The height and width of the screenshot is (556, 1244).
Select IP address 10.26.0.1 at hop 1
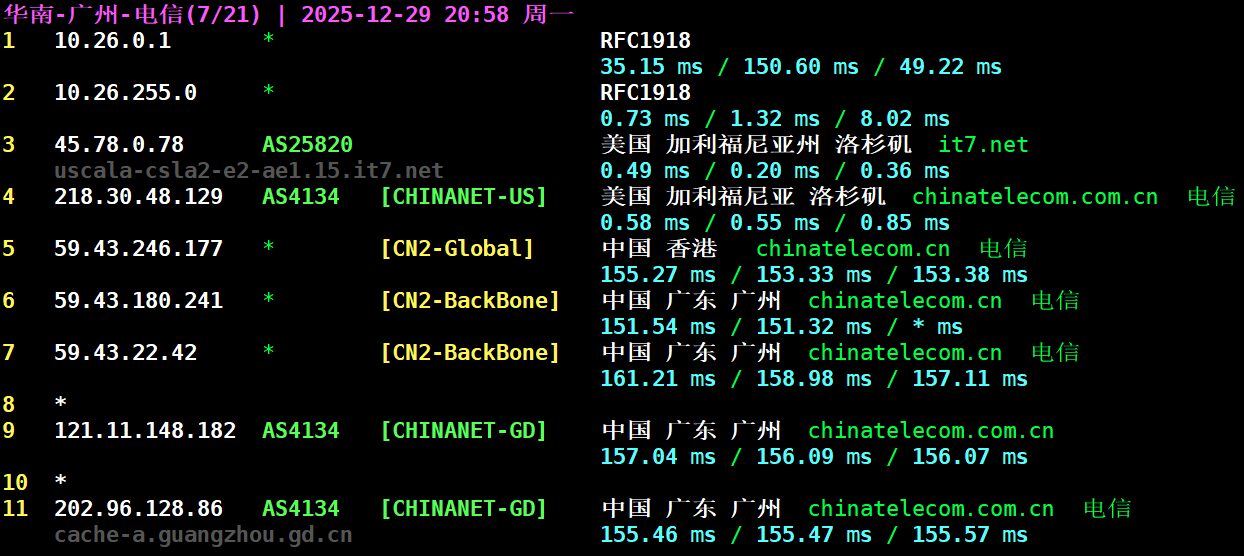112,41
